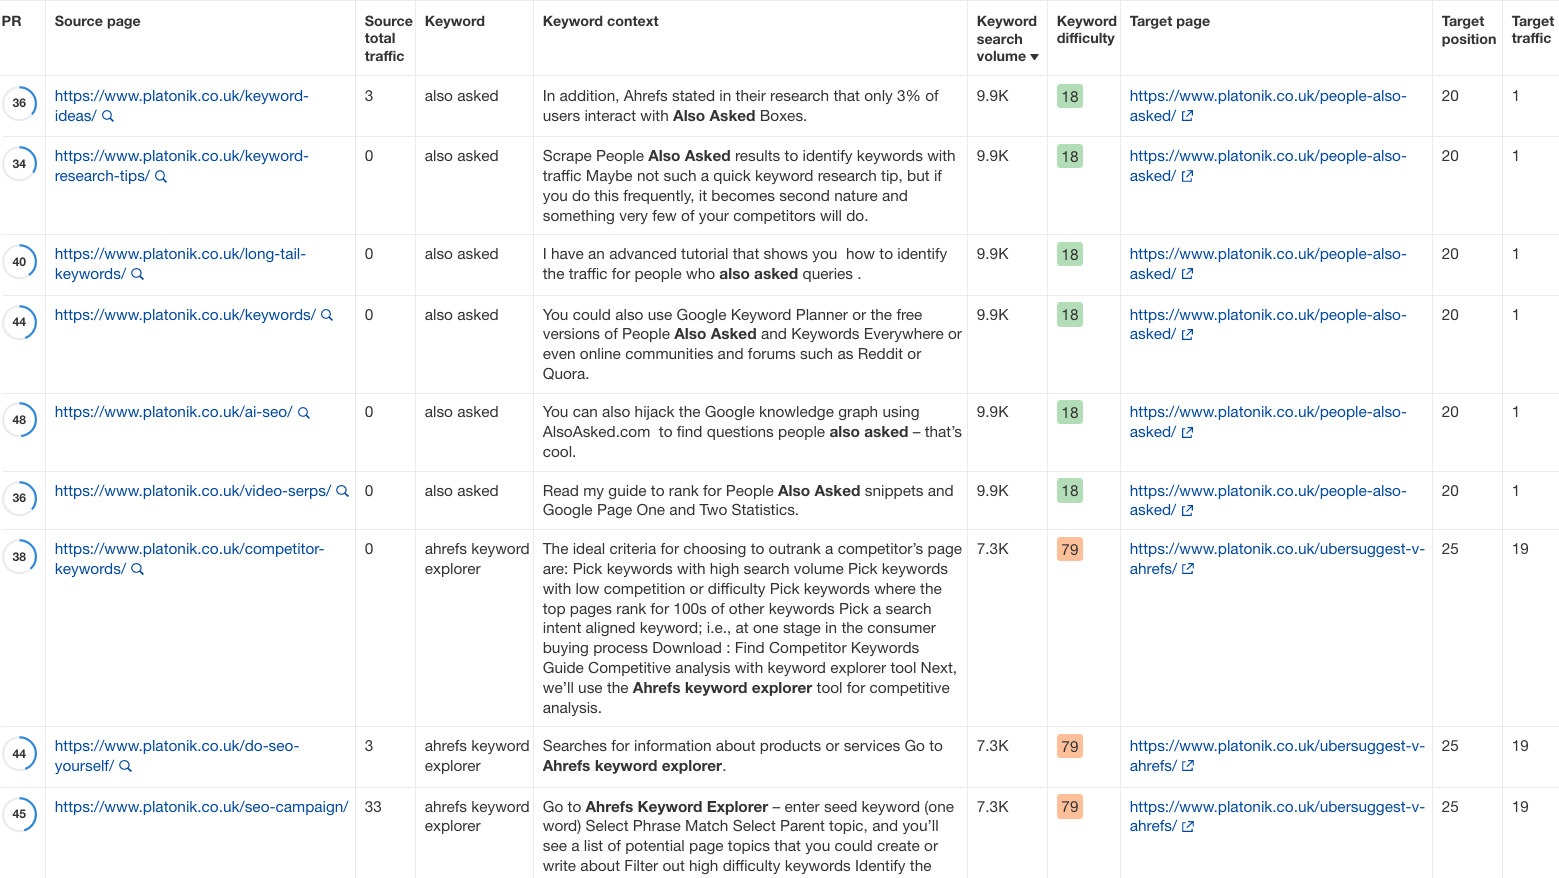Click the magnifier icon next to the ai-seo URL

(304, 412)
